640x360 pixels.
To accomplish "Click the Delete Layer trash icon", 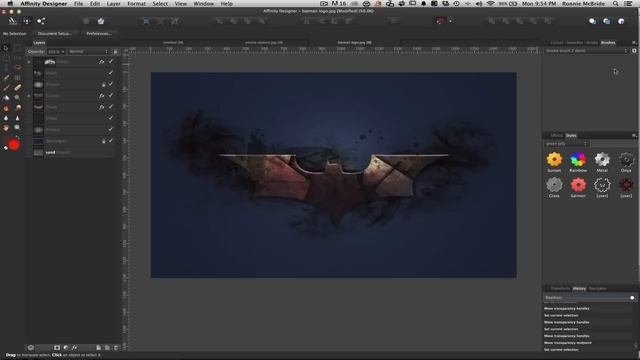I will point(116,348).
